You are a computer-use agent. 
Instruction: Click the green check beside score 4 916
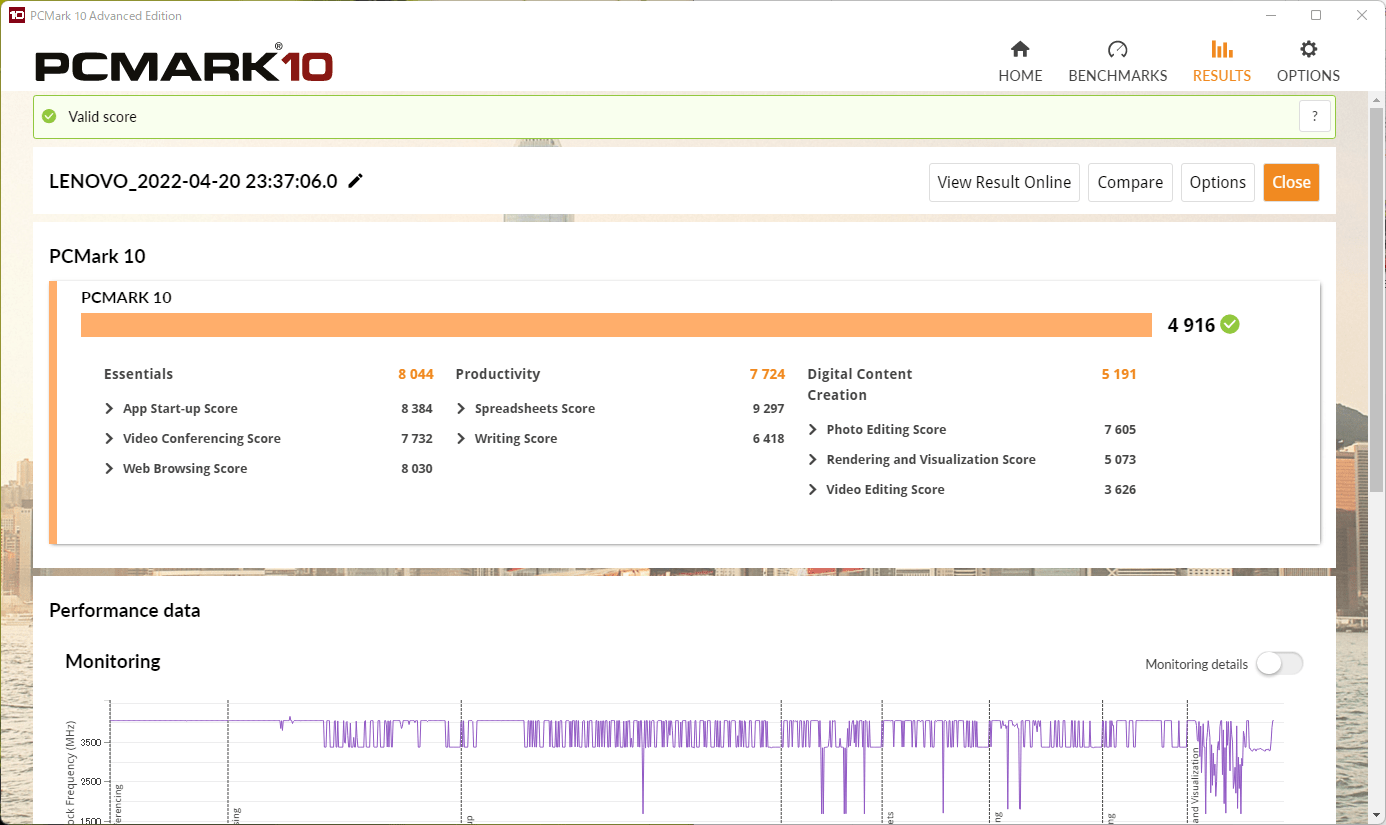[1230, 324]
